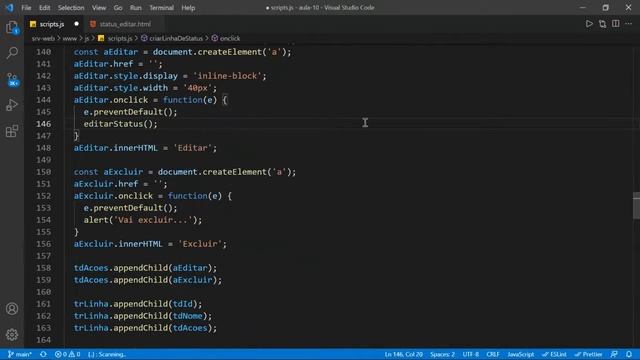Click trLinha.appendChild(tdNome) line
This screenshot has width=640, height=360.
pos(143,316)
